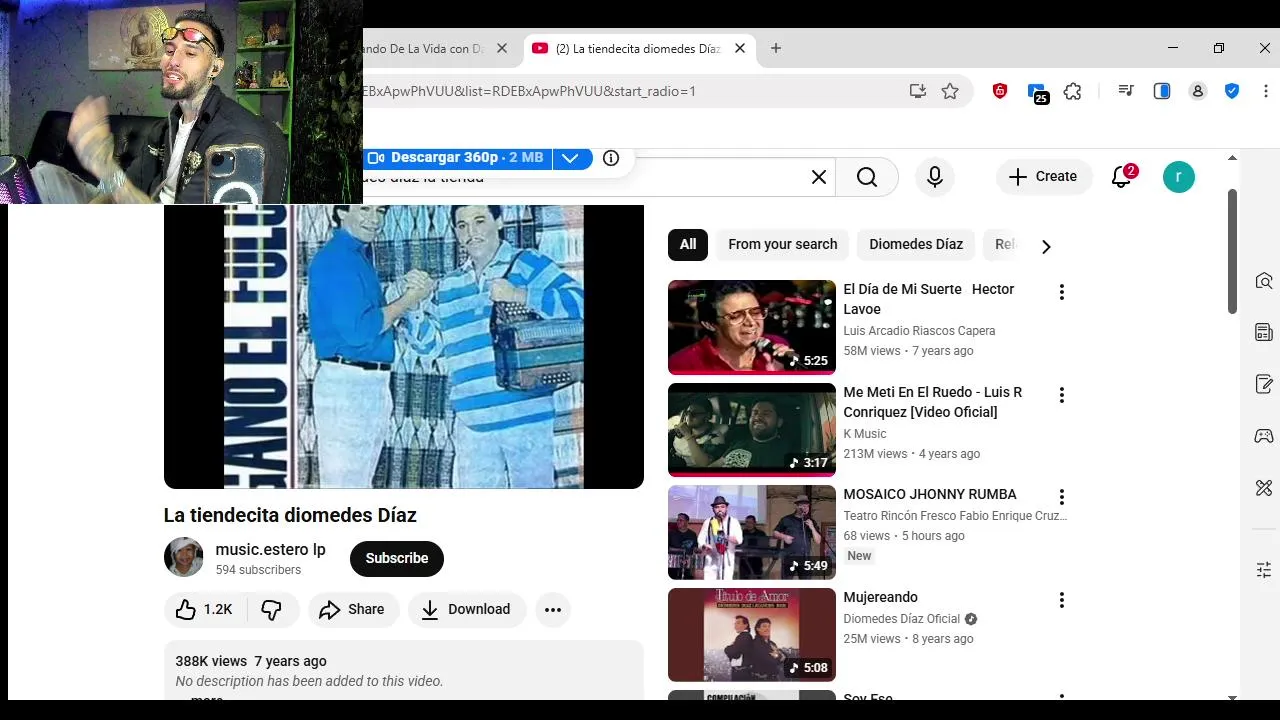Open the extension with the 25 badge
Image resolution: width=1280 pixels, height=720 pixels.
[1036, 92]
